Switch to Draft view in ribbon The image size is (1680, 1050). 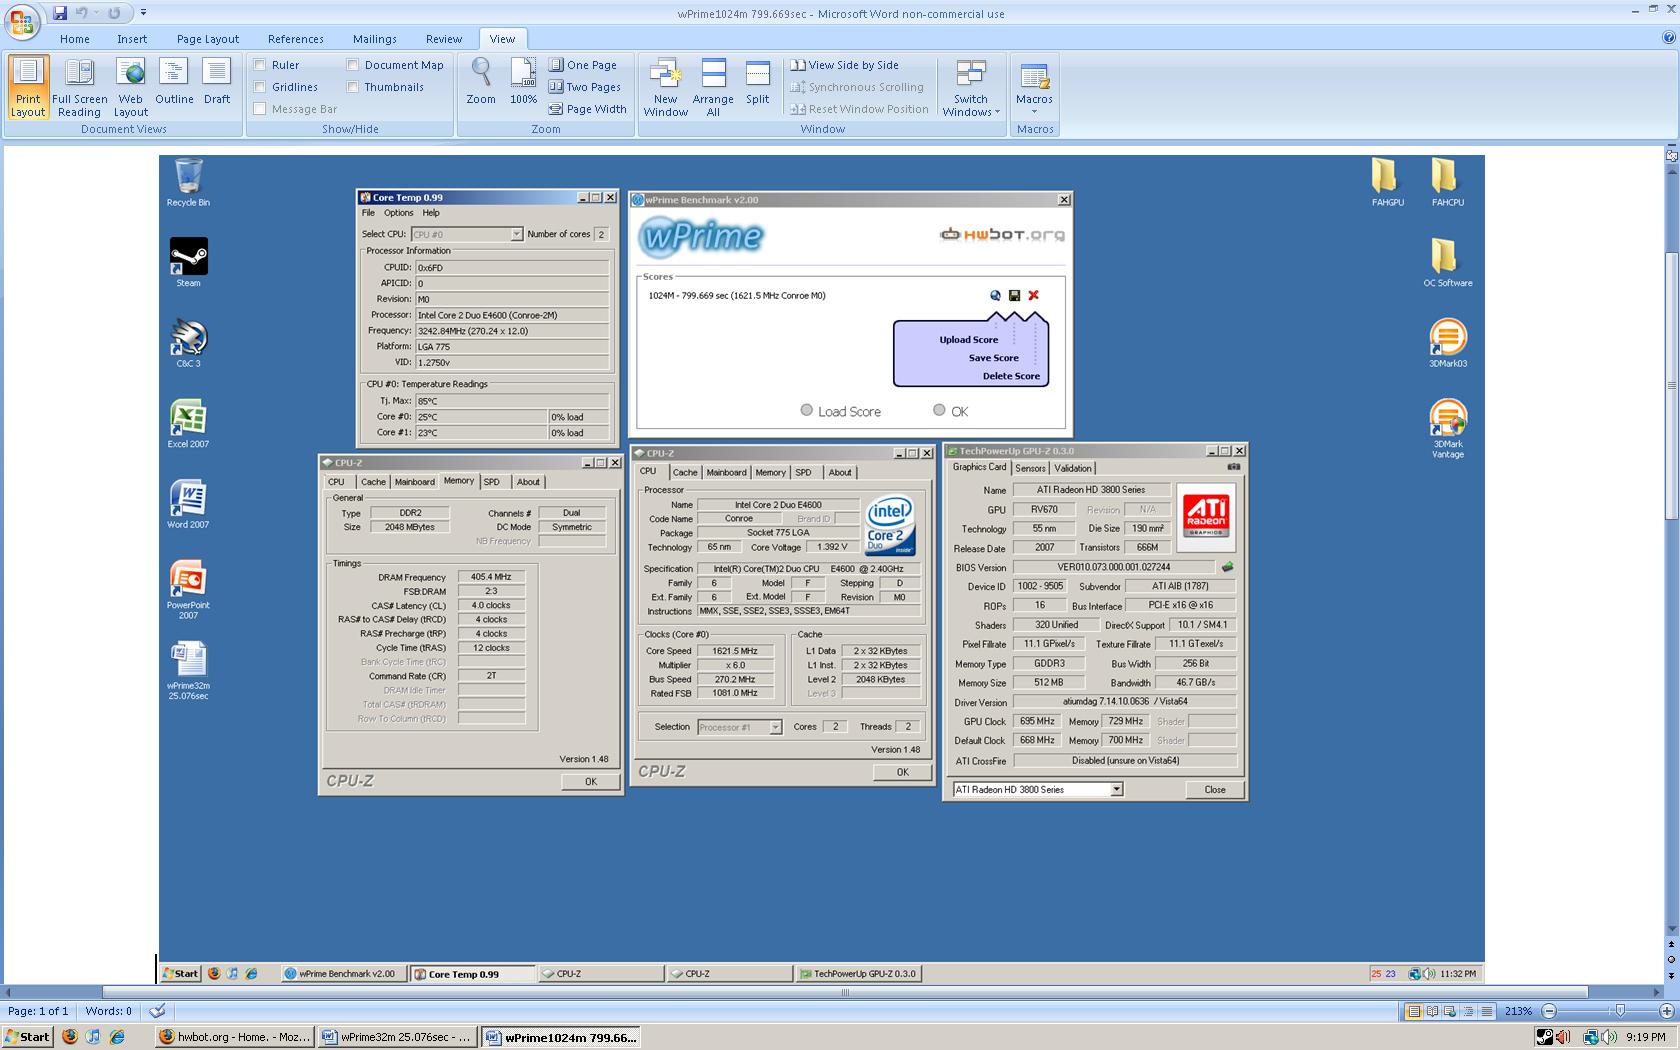(x=217, y=82)
